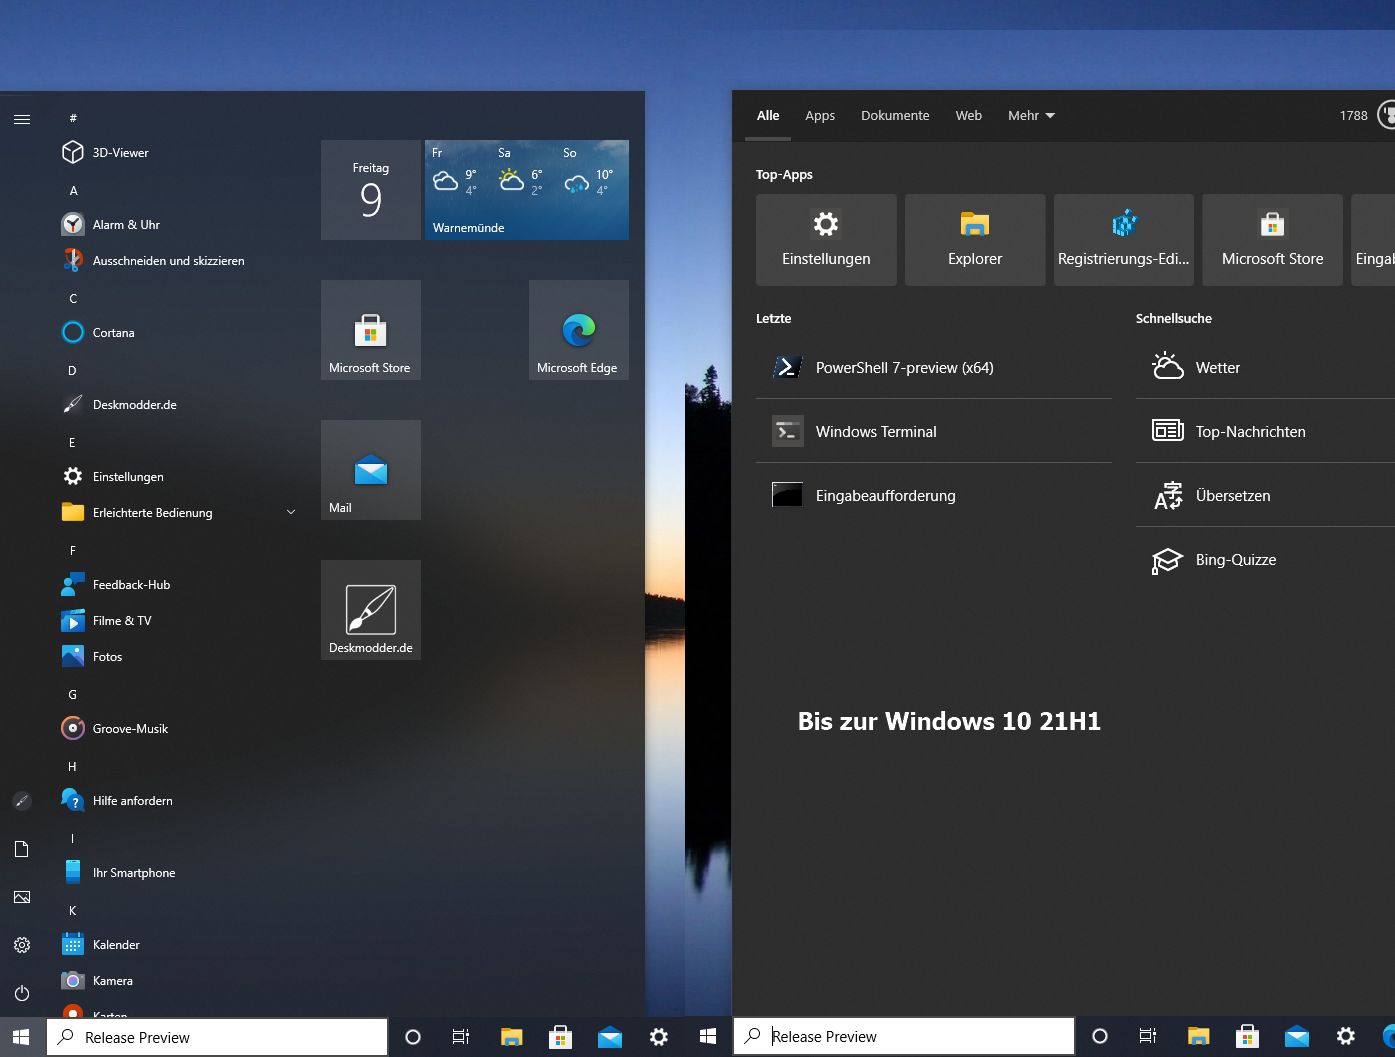
Task: Open Microsoft Store from Top-Apps
Action: tap(1272, 240)
